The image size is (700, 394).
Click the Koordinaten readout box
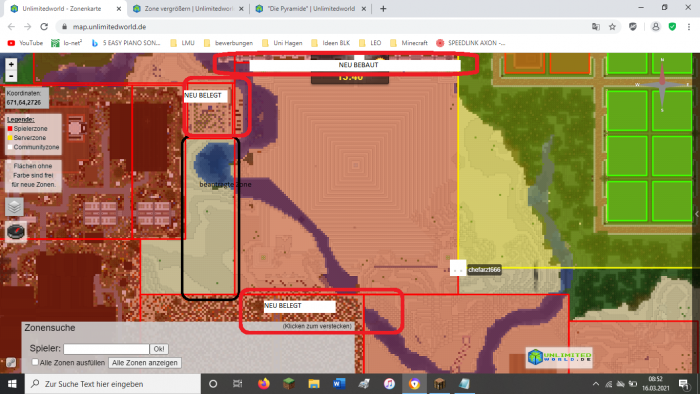click(x=27, y=98)
